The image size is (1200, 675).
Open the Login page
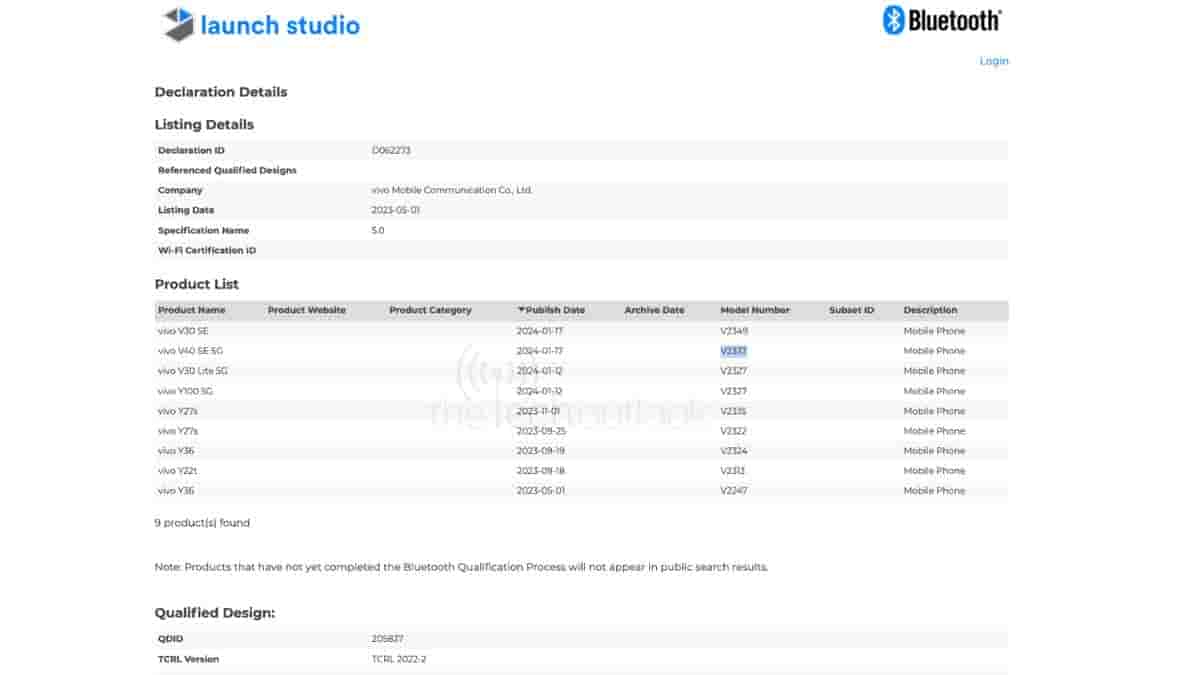click(x=993, y=61)
